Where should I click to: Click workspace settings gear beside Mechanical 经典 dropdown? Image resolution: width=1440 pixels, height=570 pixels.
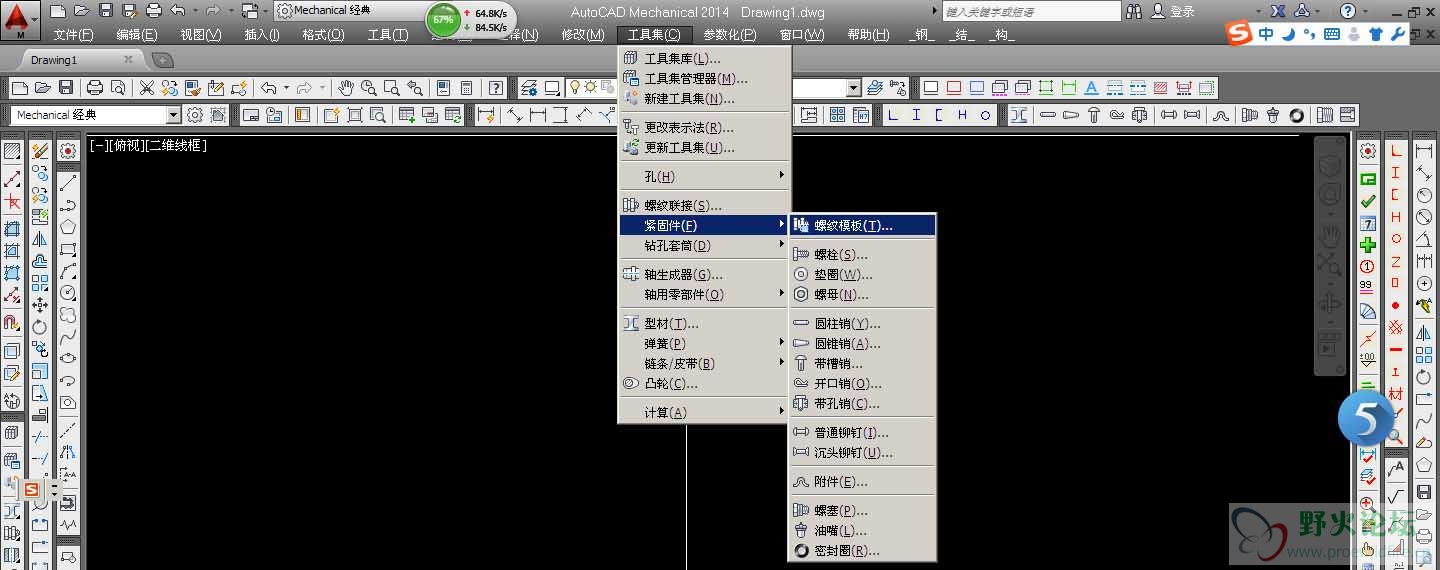[x=195, y=115]
